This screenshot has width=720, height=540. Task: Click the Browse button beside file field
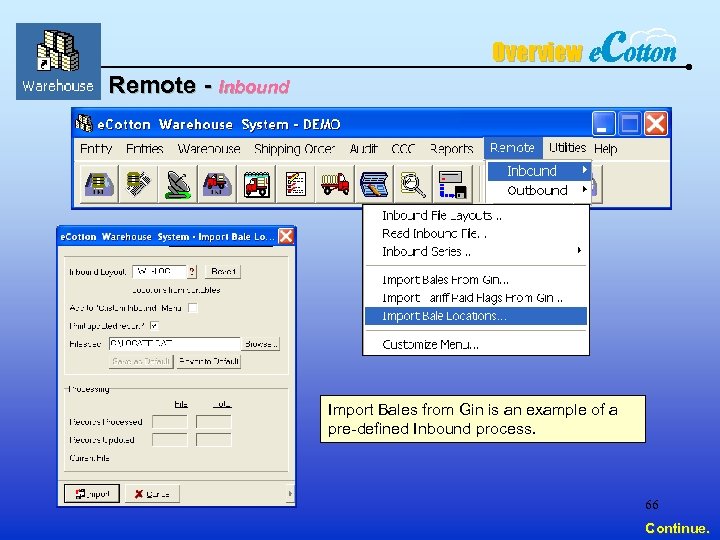(261, 344)
